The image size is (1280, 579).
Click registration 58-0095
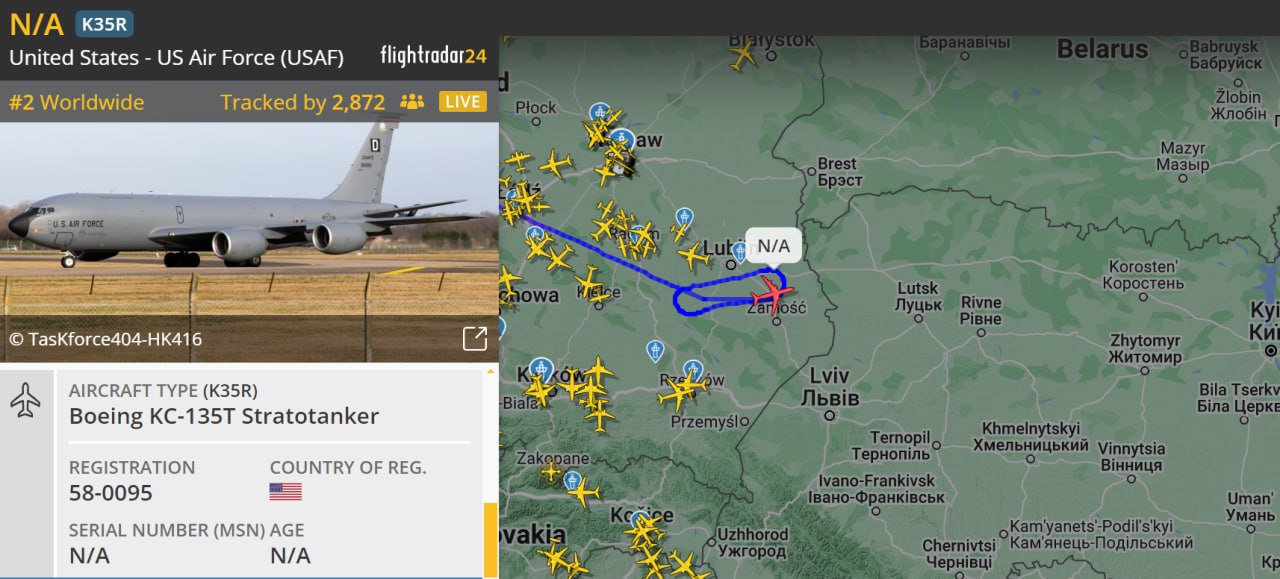pos(111,493)
